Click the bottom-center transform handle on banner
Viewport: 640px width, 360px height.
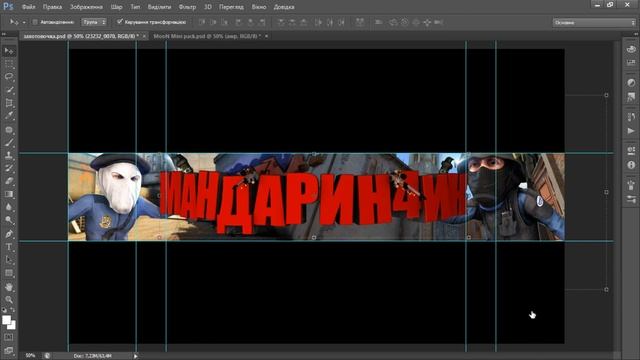pyautogui.click(x=313, y=237)
